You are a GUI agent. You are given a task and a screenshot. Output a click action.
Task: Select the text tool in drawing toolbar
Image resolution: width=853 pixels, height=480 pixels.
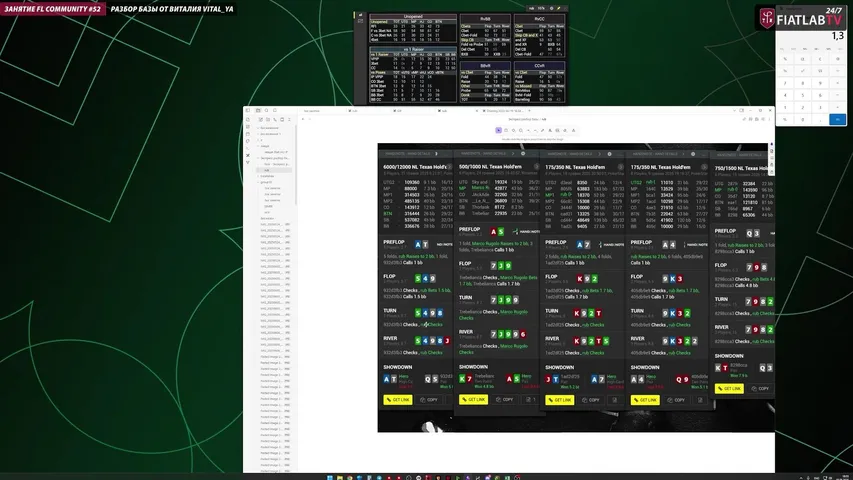(550, 130)
